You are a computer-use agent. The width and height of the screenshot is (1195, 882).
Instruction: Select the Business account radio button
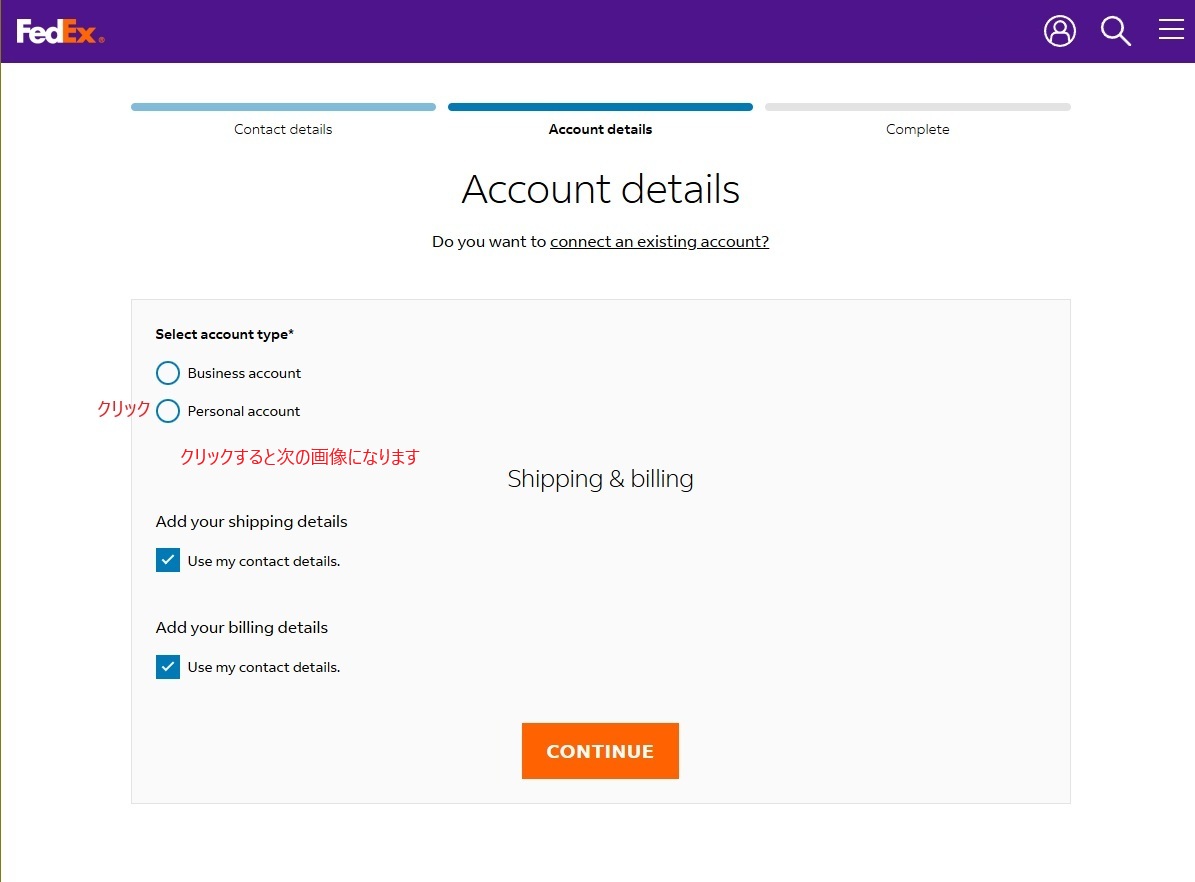coord(168,373)
